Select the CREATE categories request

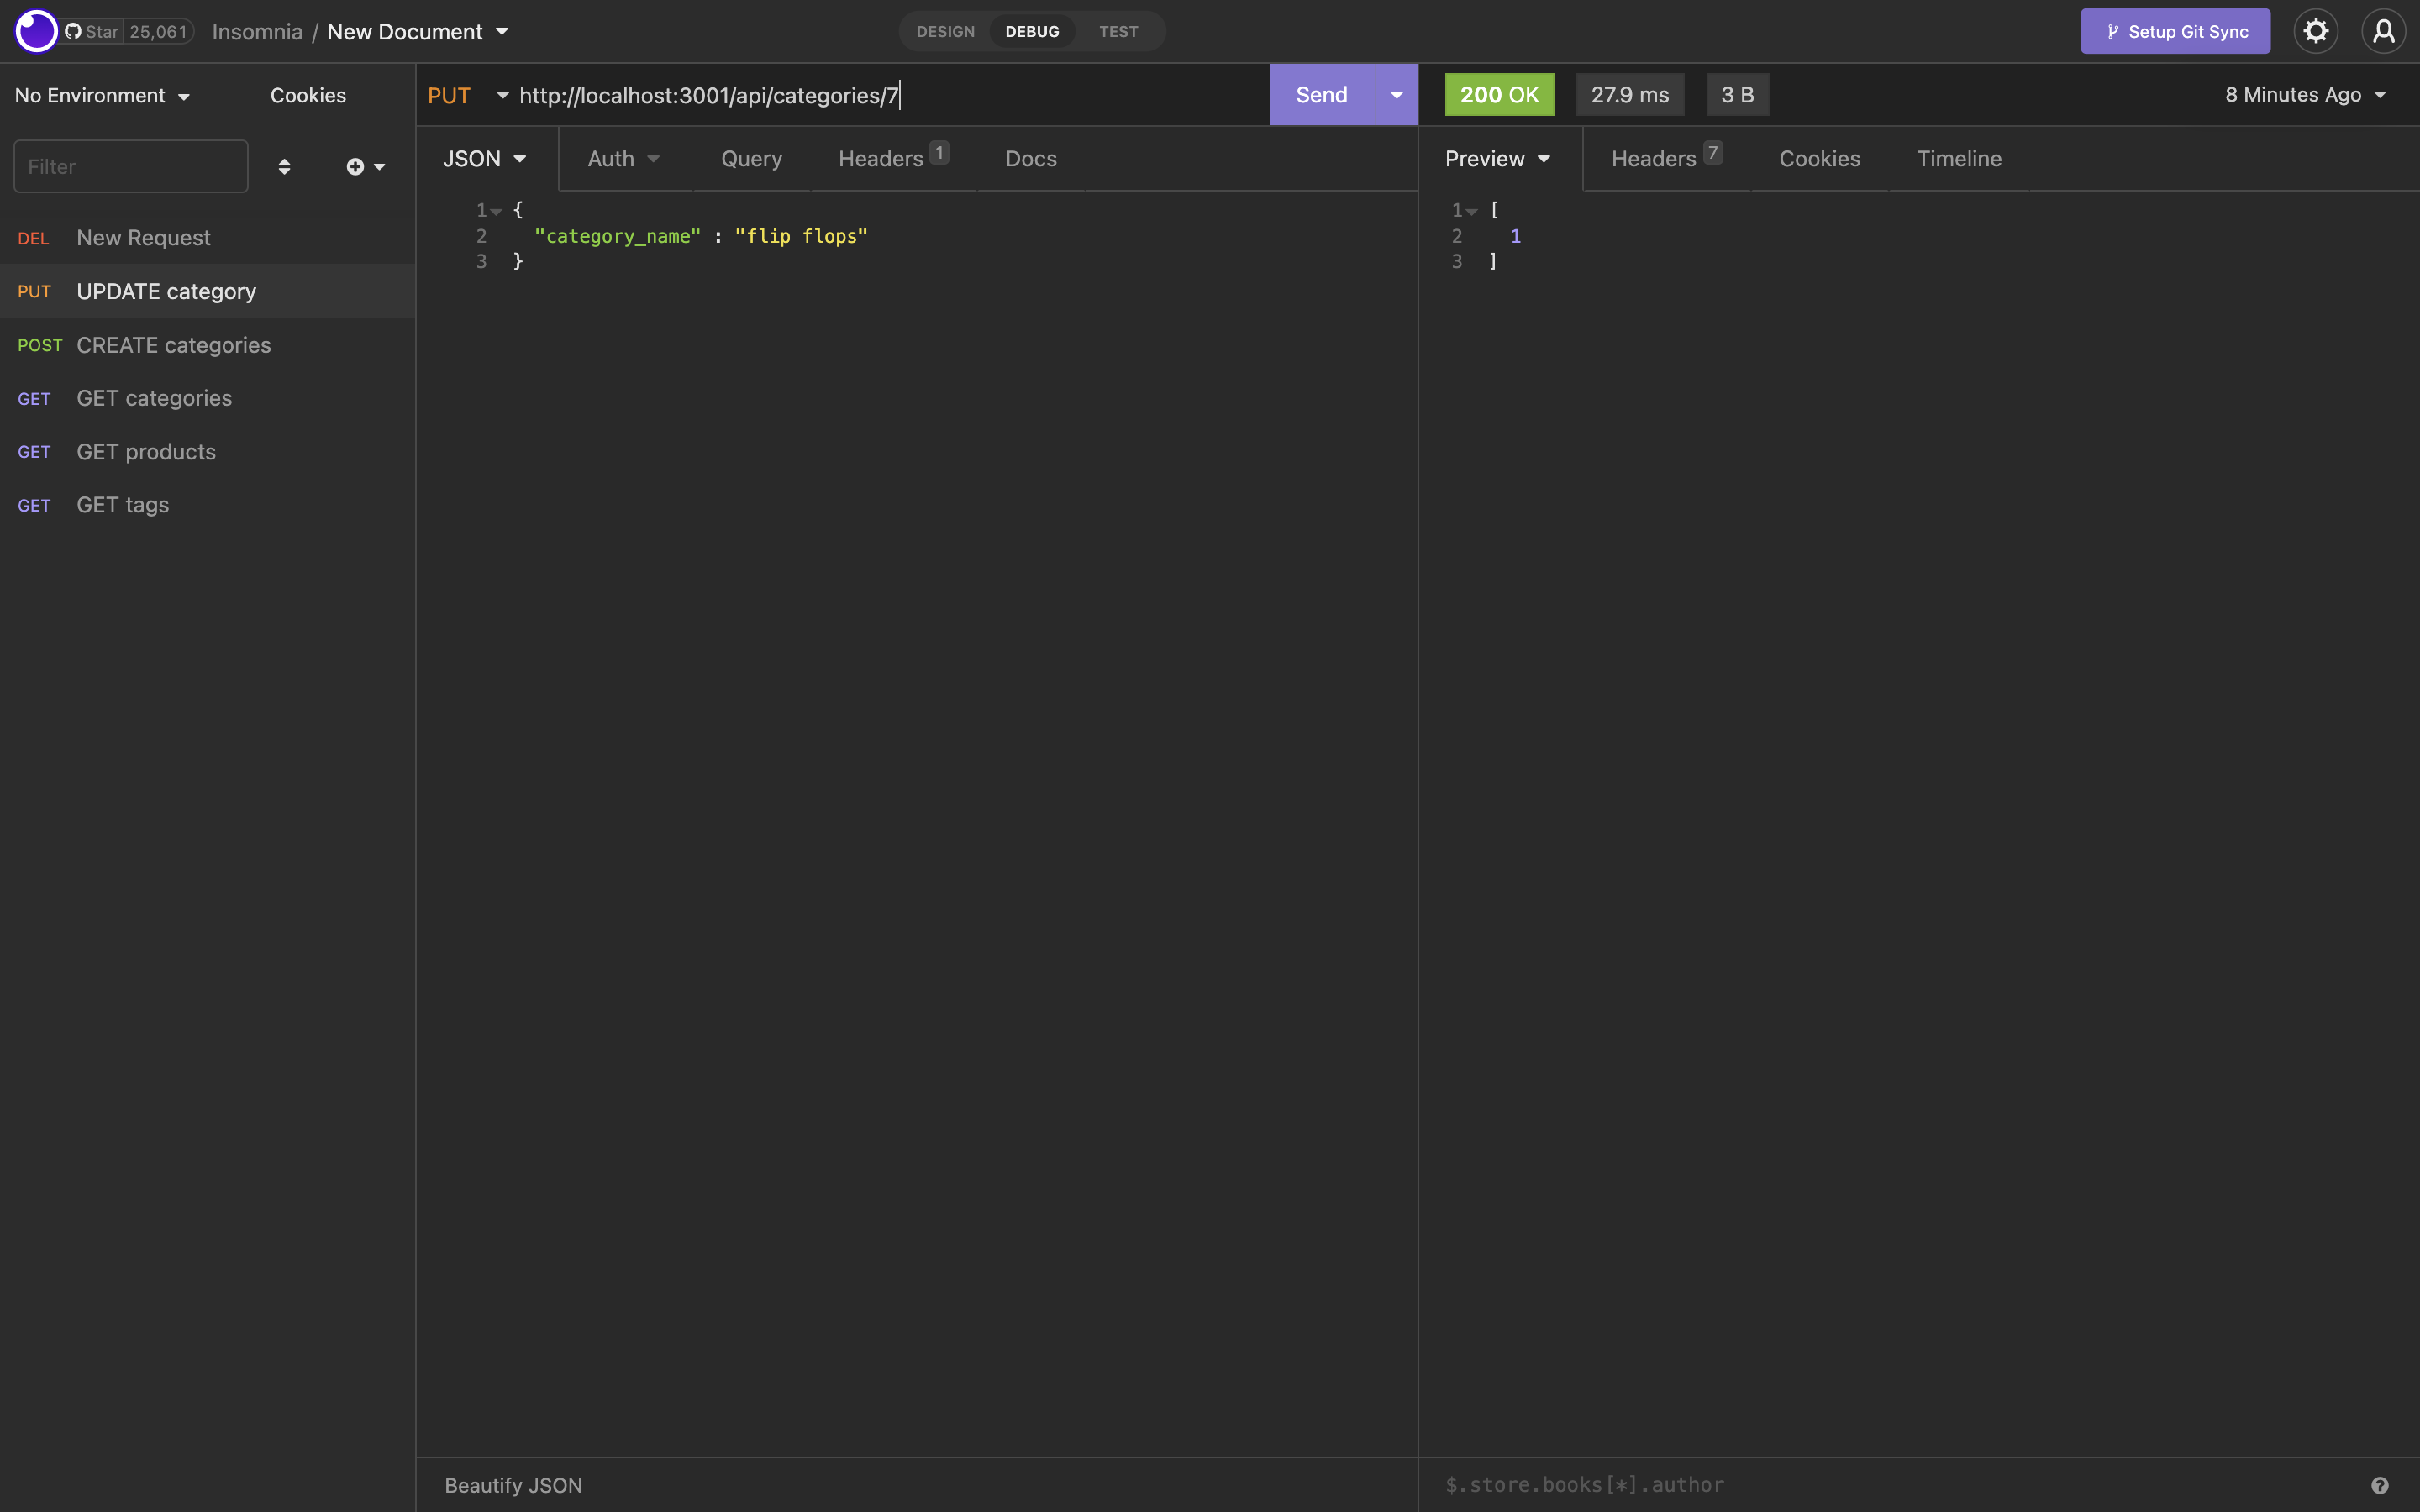pos(207,345)
